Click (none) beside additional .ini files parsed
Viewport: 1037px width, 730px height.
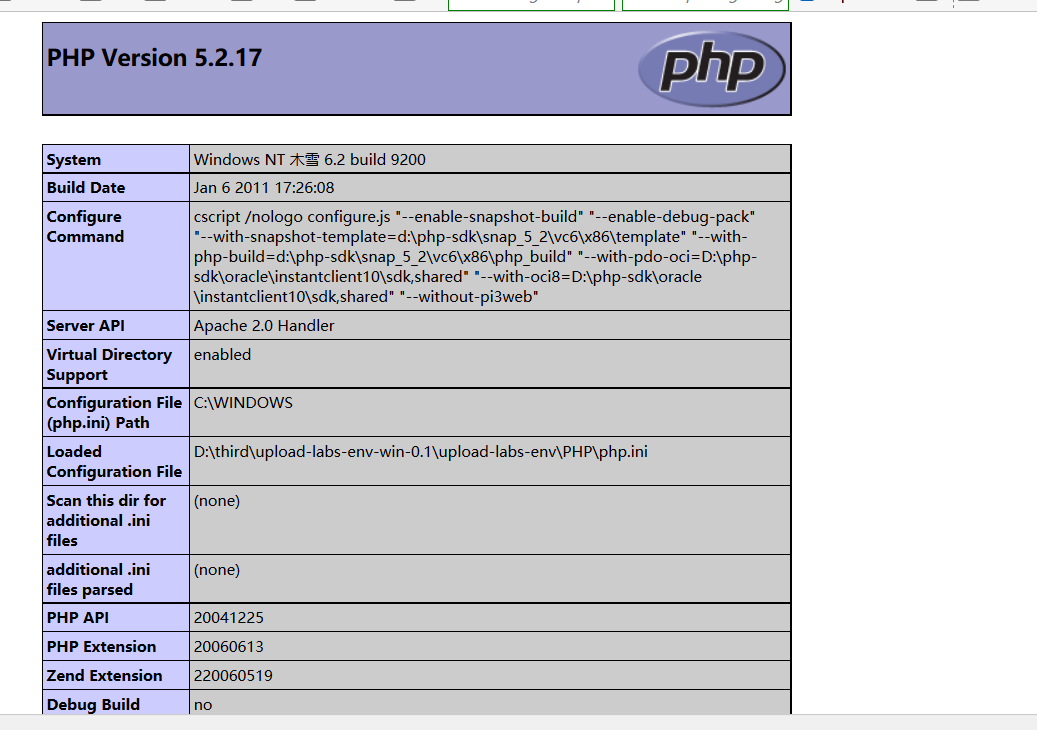pos(217,570)
